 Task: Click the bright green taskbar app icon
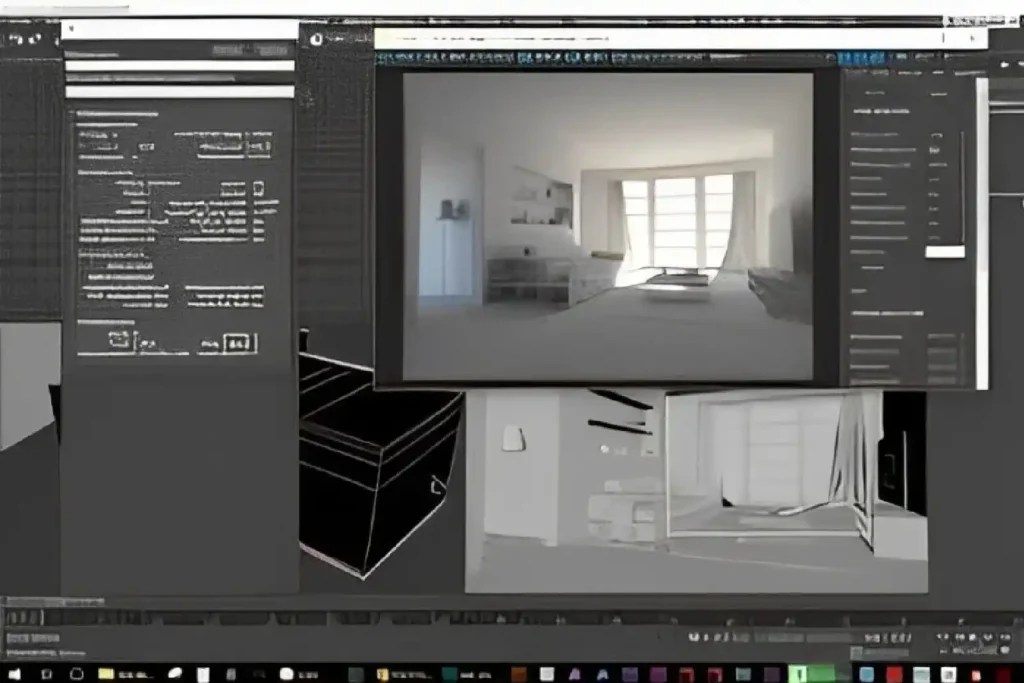798,674
